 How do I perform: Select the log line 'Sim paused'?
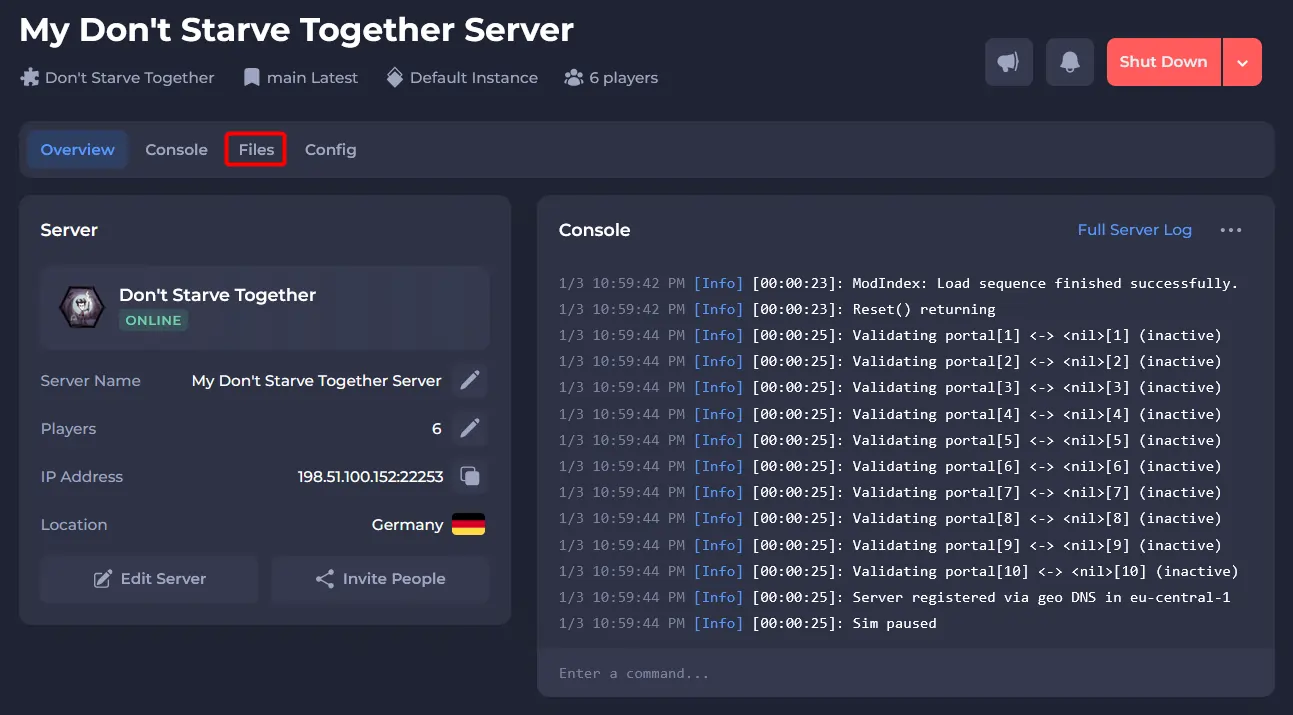coord(748,623)
